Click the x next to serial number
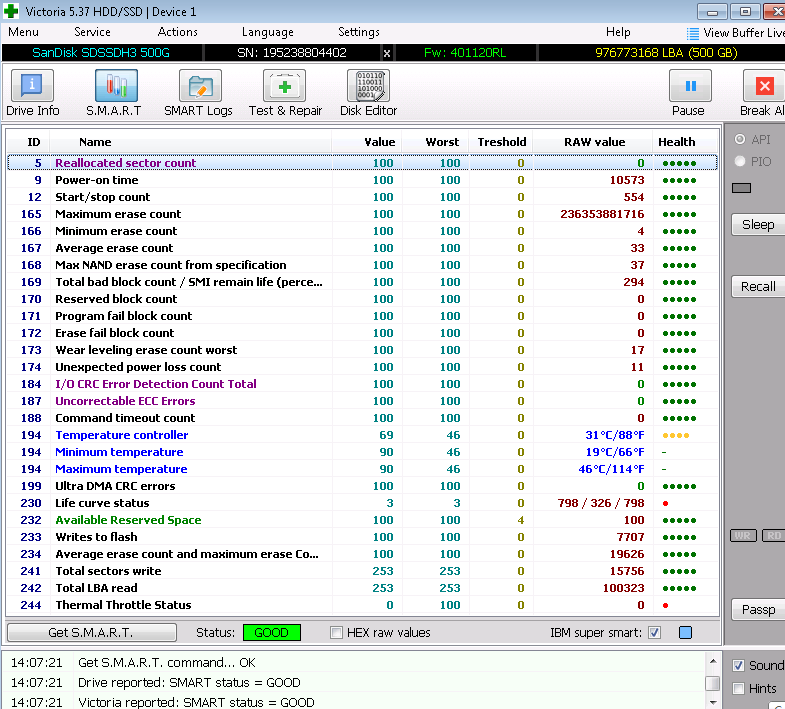Screen dimensions: 785x709 386,53
